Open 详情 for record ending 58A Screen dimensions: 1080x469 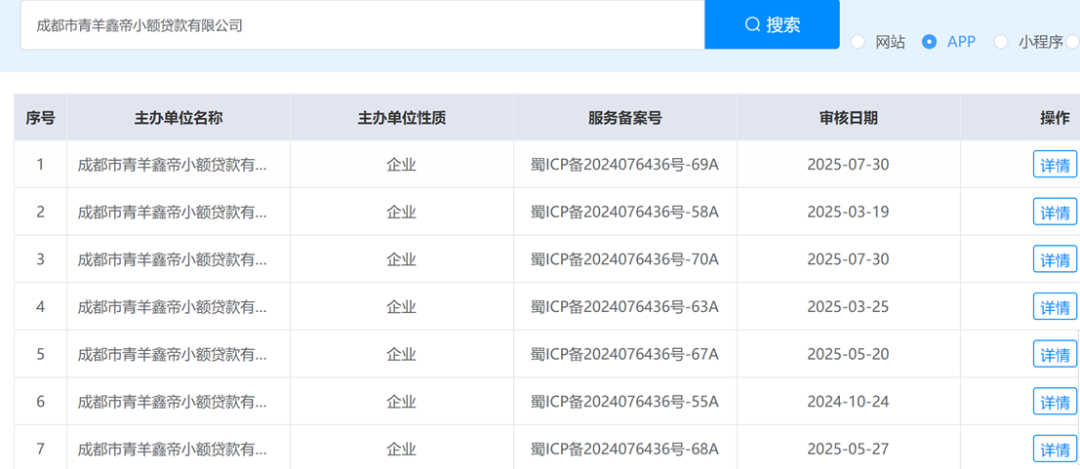(1055, 211)
